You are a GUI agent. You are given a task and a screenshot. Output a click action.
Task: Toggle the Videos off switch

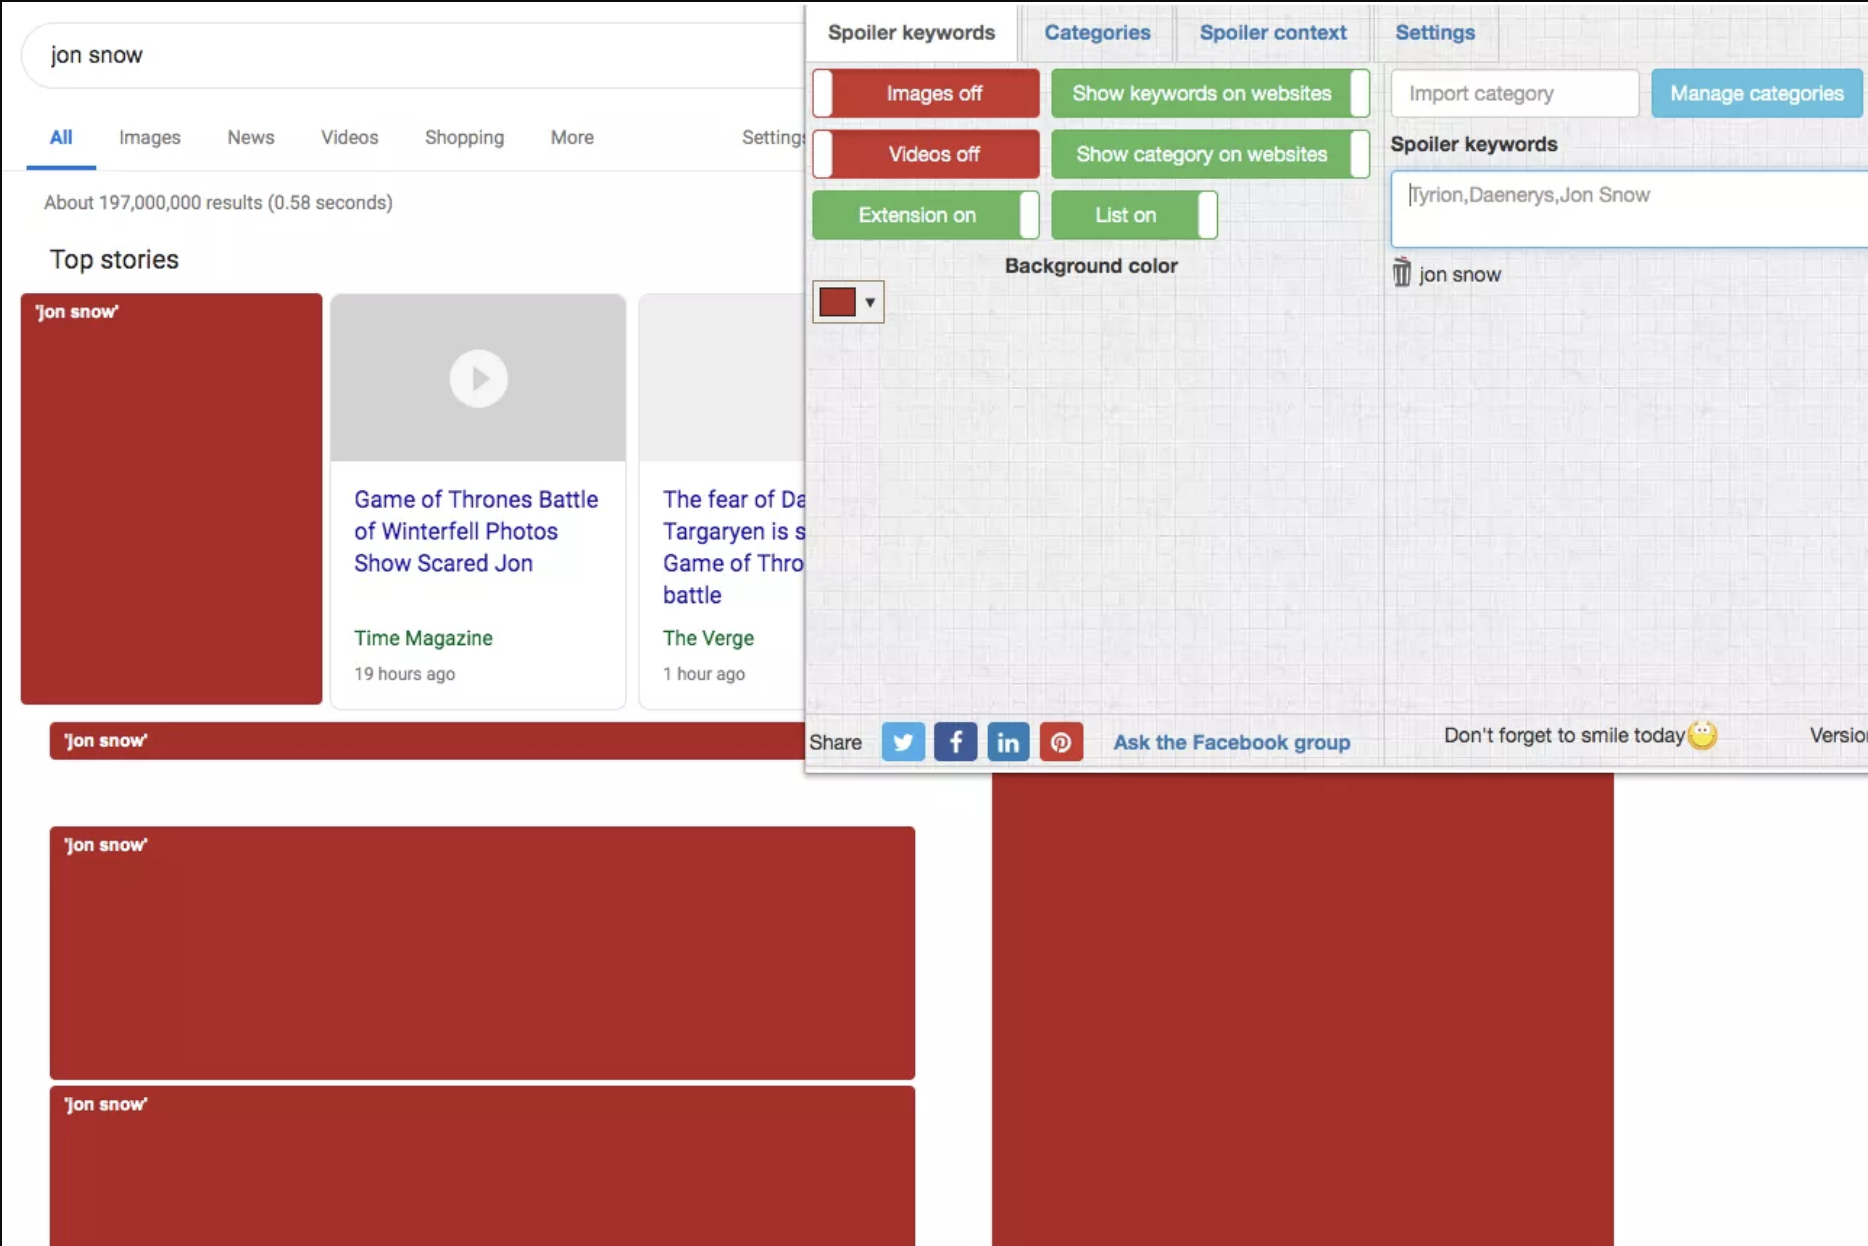(x=926, y=154)
